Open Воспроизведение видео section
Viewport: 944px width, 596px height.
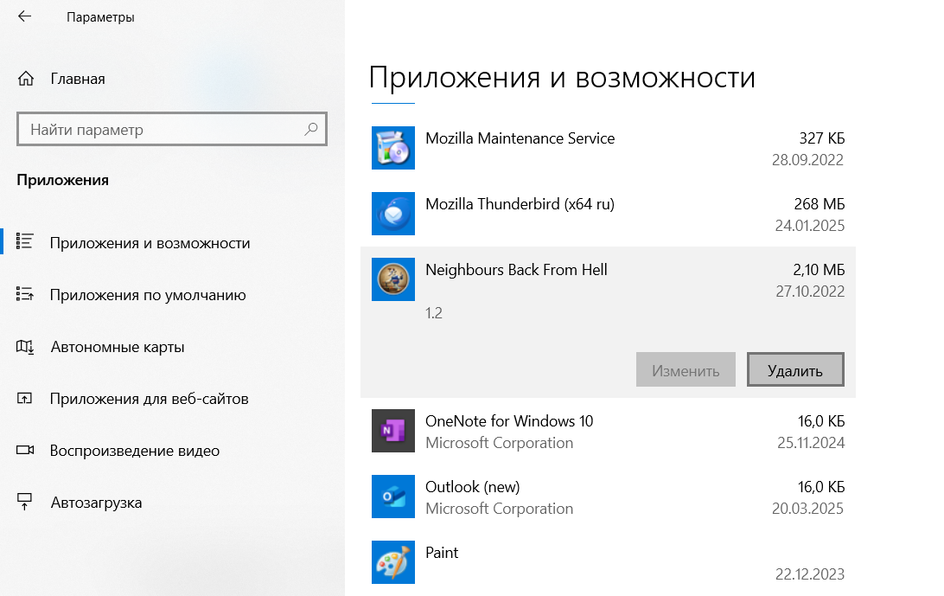(x=135, y=450)
